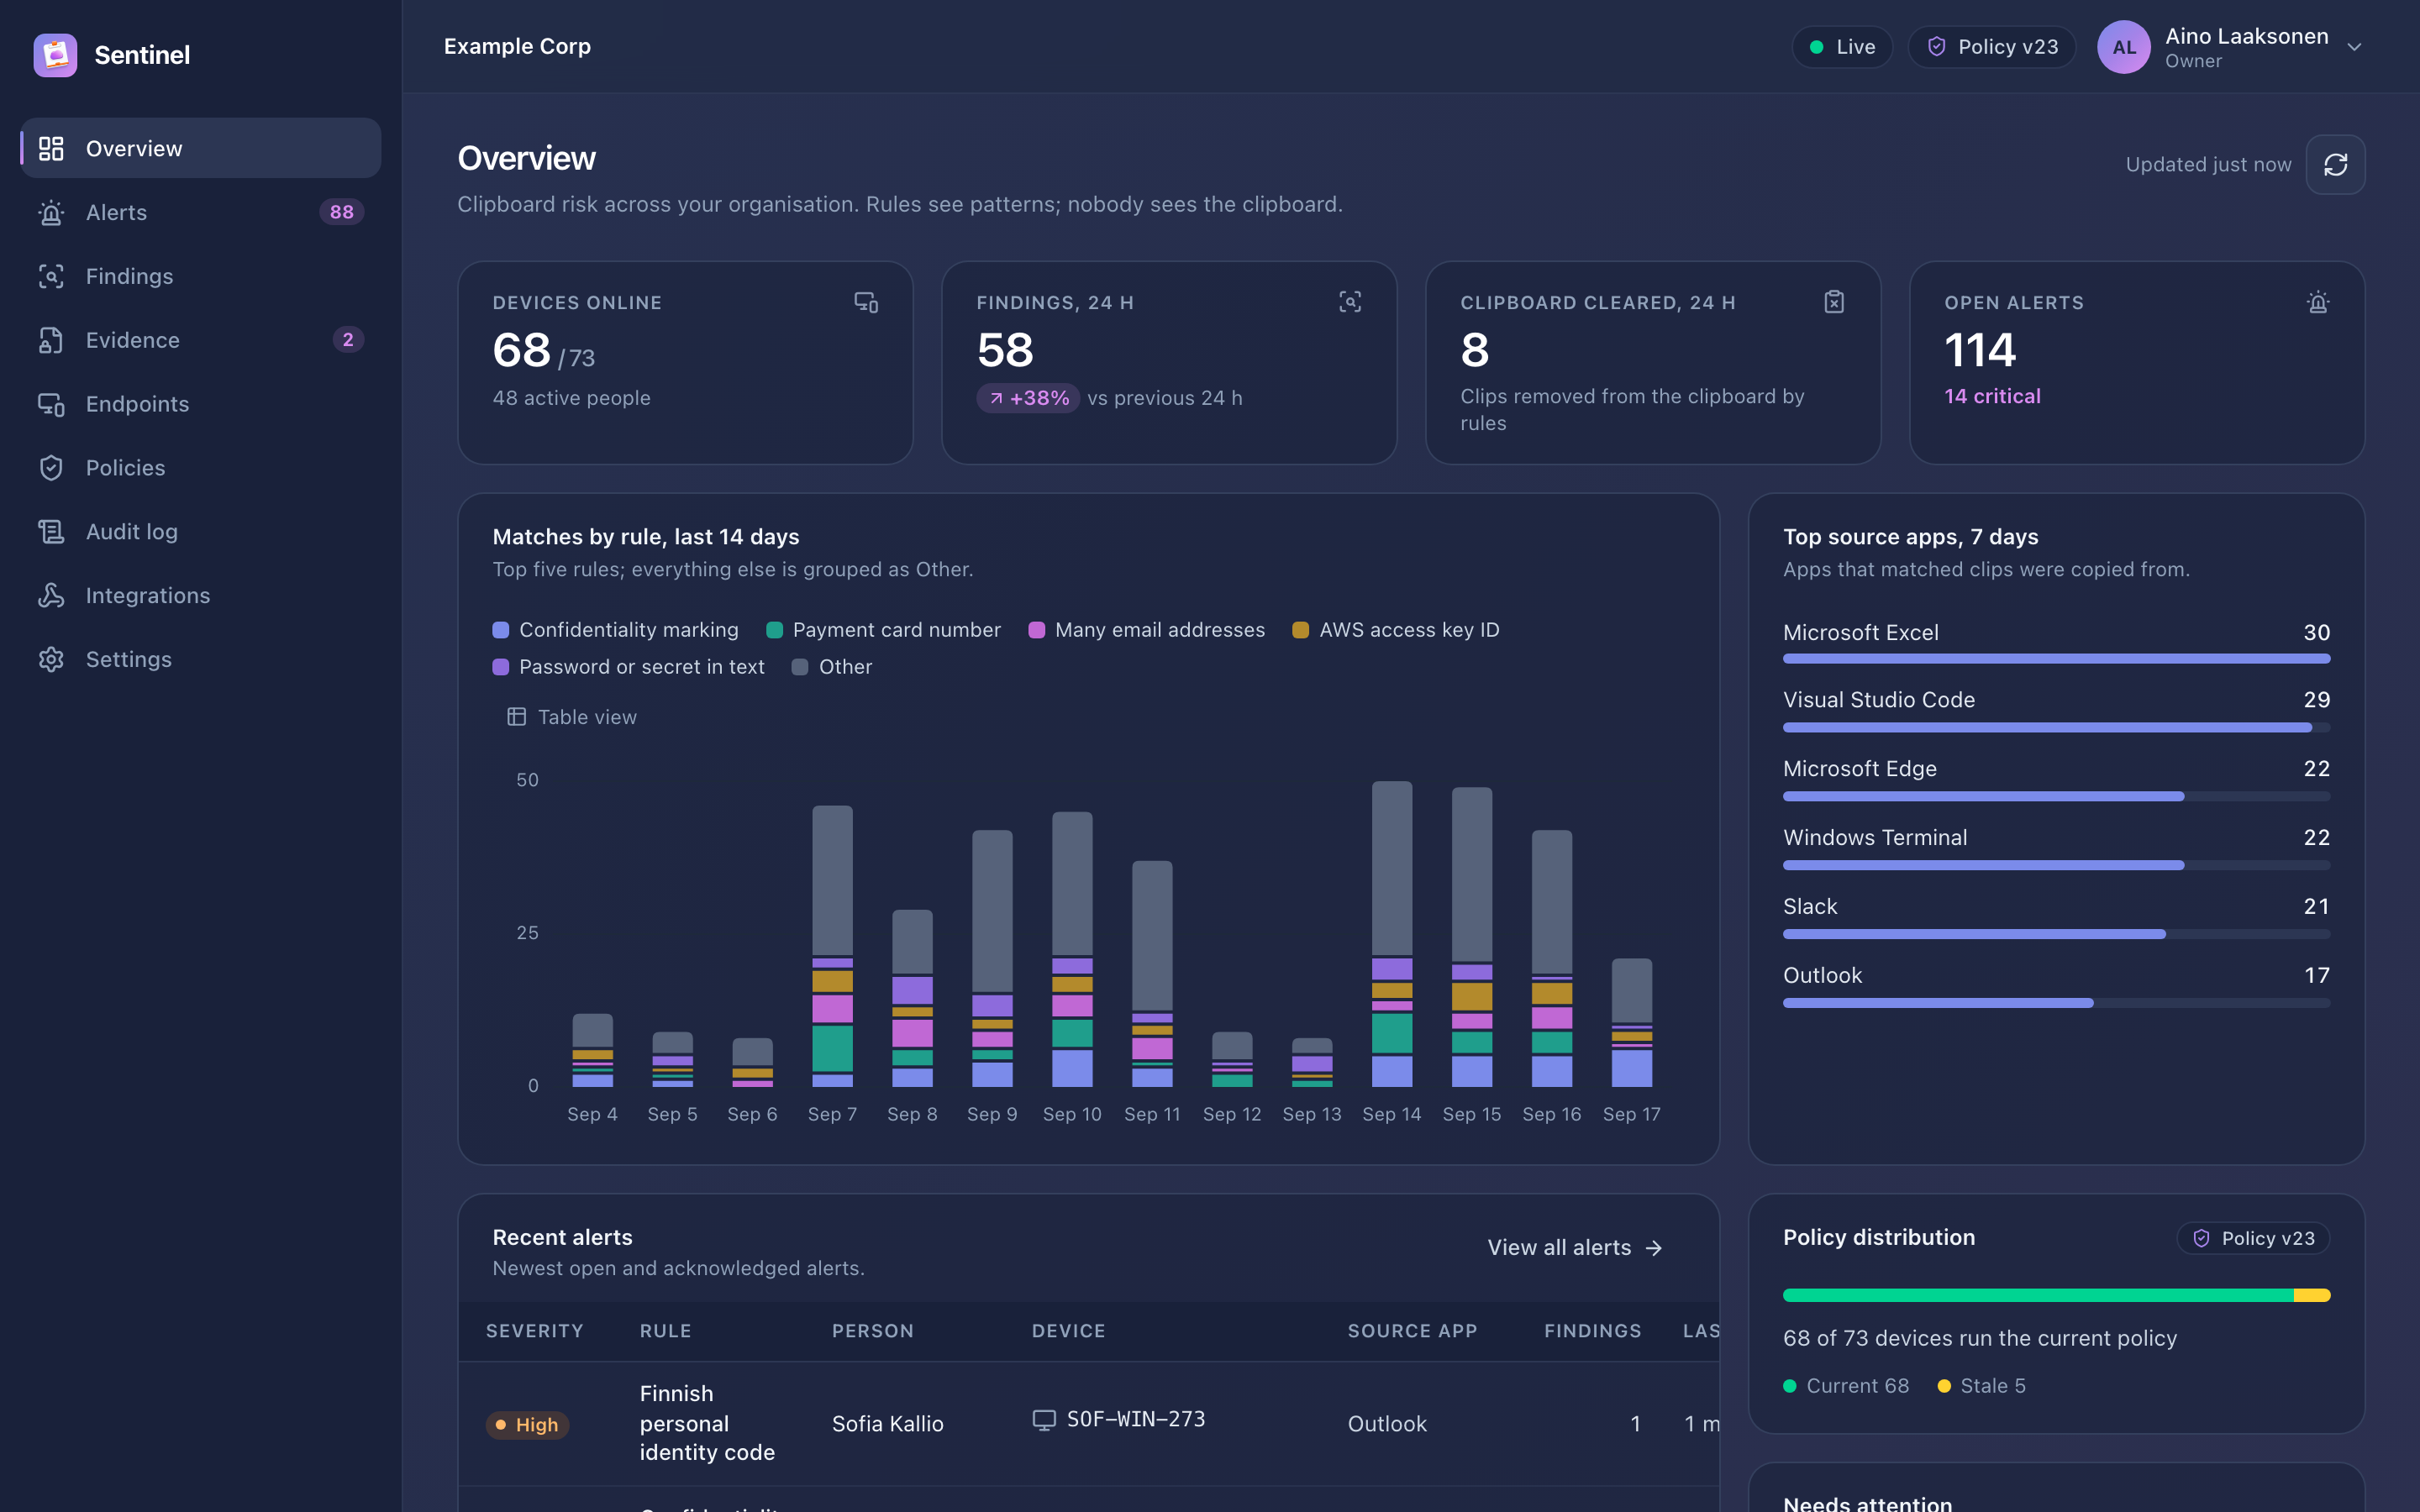This screenshot has width=2420, height=1512.
Task: Click the Stale 5 legend item
Action: click(x=1981, y=1386)
